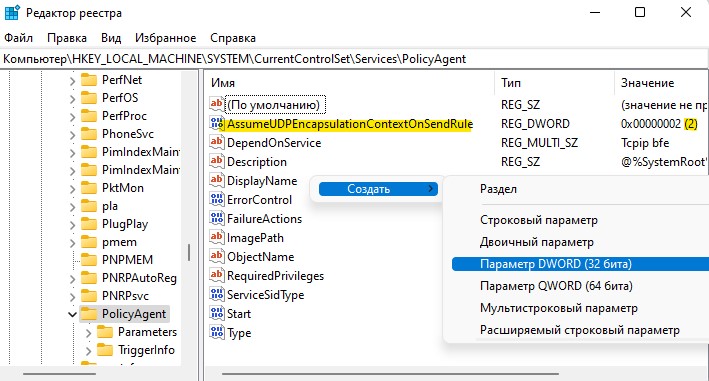
Task: Select Параметр DWORD (32 бита)
Action: pyautogui.click(x=580, y=264)
